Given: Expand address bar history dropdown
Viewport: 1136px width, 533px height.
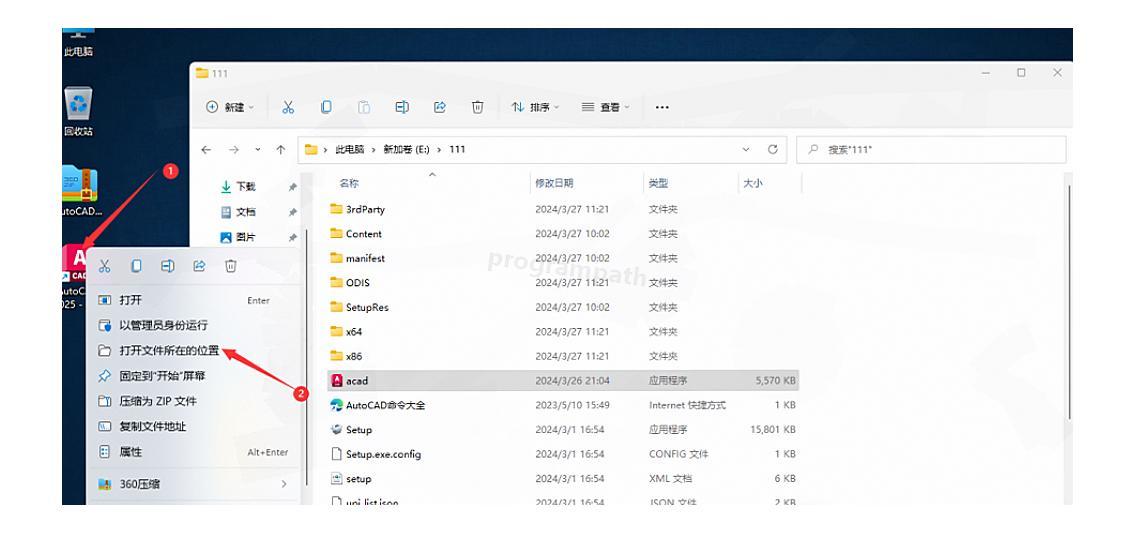Looking at the screenshot, I should [x=746, y=149].
